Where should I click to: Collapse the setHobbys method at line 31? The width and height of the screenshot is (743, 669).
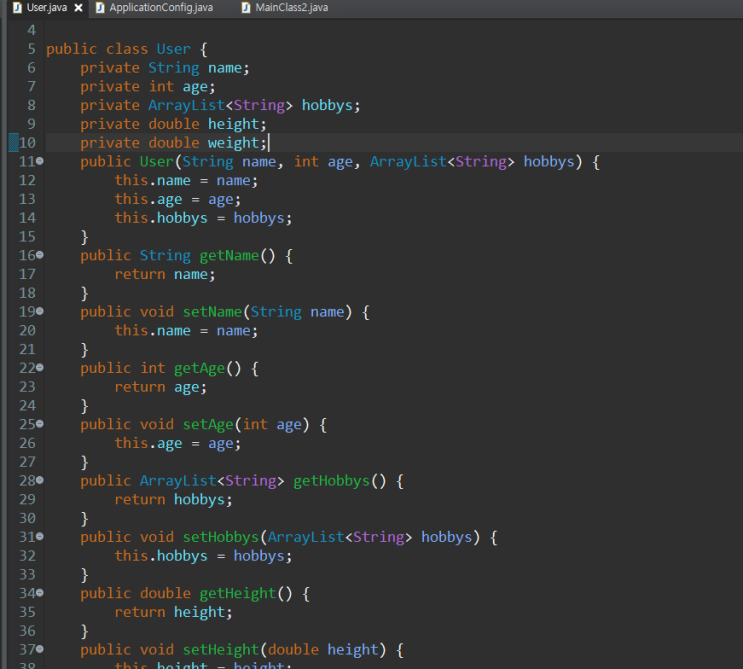pos(40,536)
